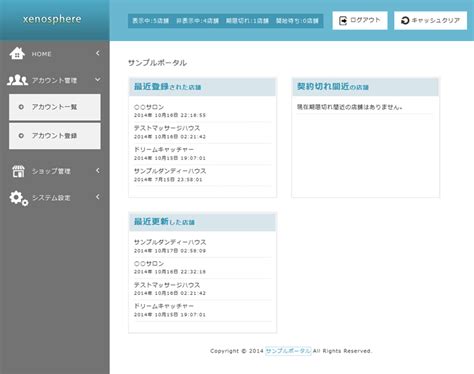Click ドリームキャッチャー in recently registered shops
Screen dimensions: 474x374
click(164, 150)
